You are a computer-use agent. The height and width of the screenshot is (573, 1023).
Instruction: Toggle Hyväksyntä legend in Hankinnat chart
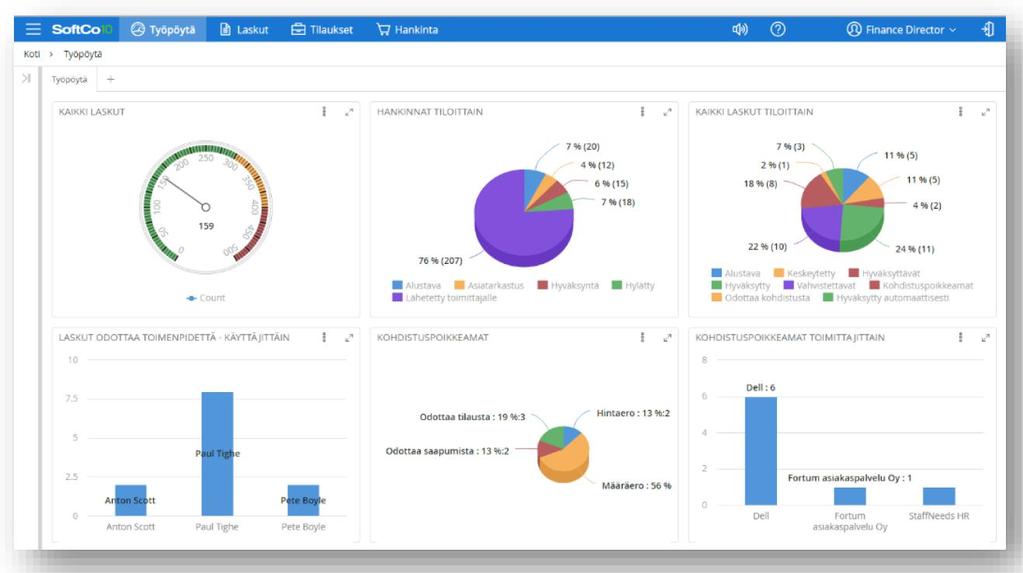(568, 285)
